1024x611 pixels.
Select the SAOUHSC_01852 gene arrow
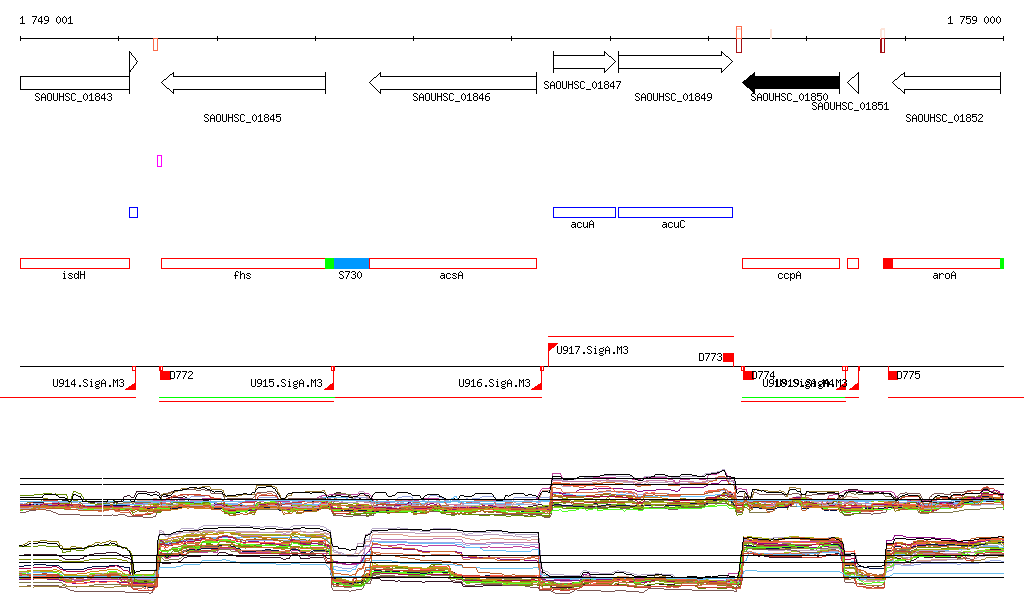pyautogui.click(x=946, y=83)
